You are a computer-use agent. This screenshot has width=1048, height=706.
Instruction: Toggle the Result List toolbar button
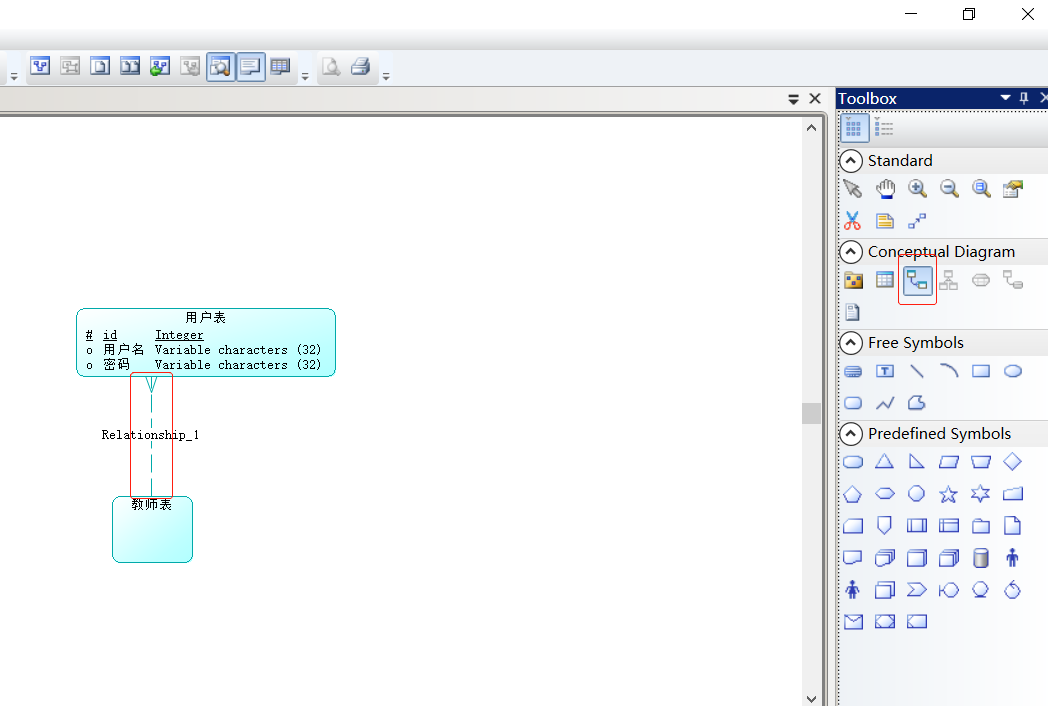(281, 67)
